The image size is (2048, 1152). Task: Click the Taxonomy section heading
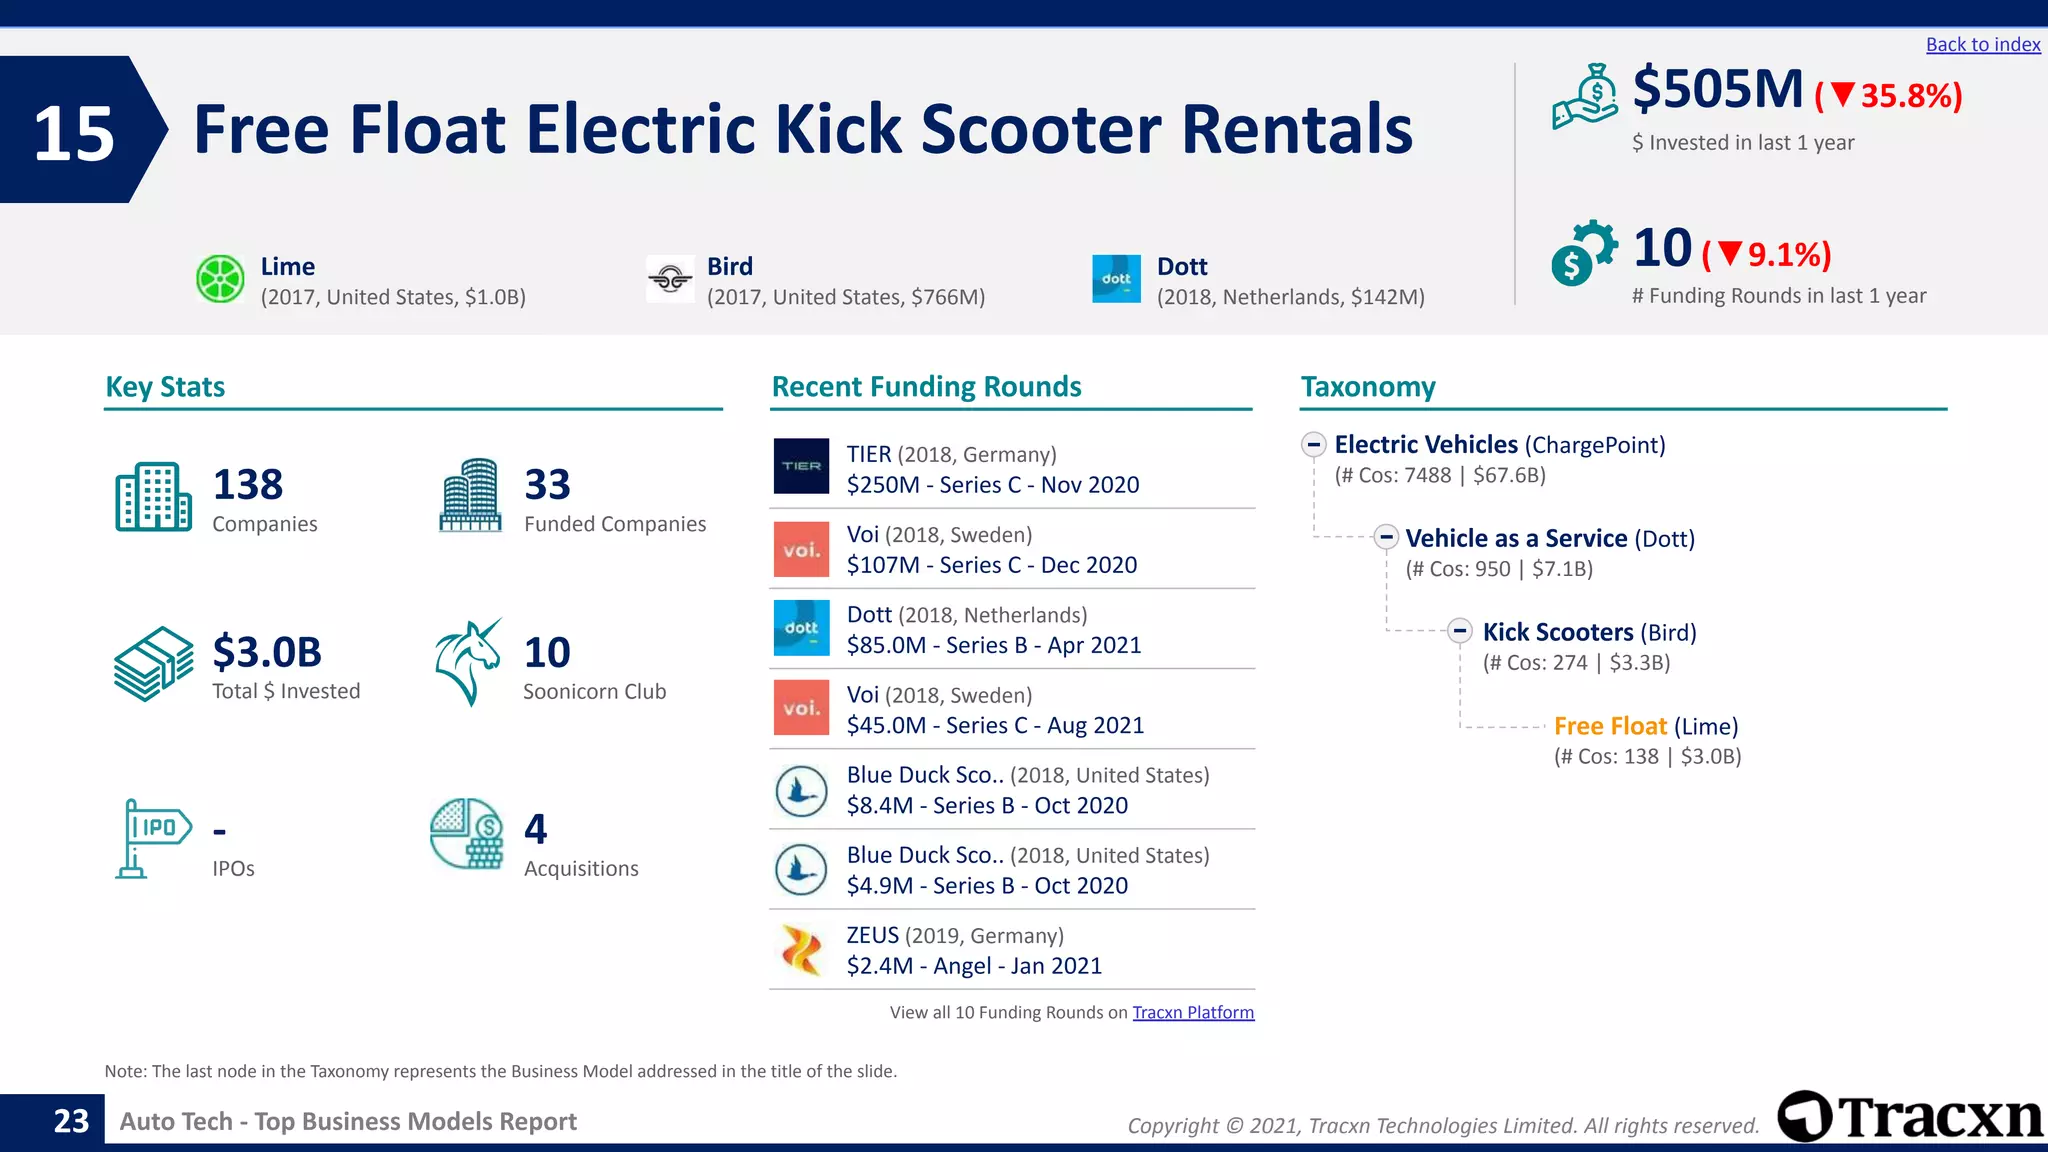click(1368, 387)
